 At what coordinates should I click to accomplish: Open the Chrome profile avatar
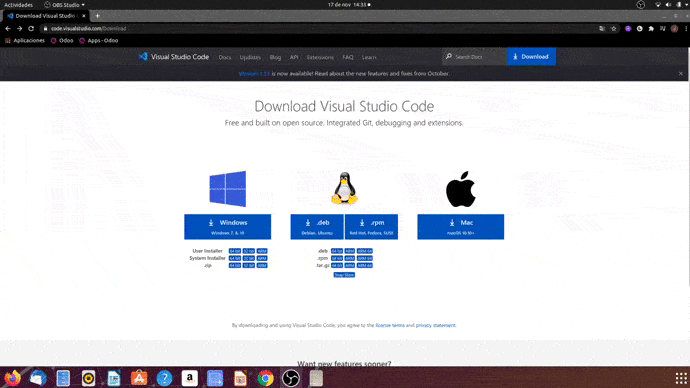pyautogui.click(x=674, y=29)
